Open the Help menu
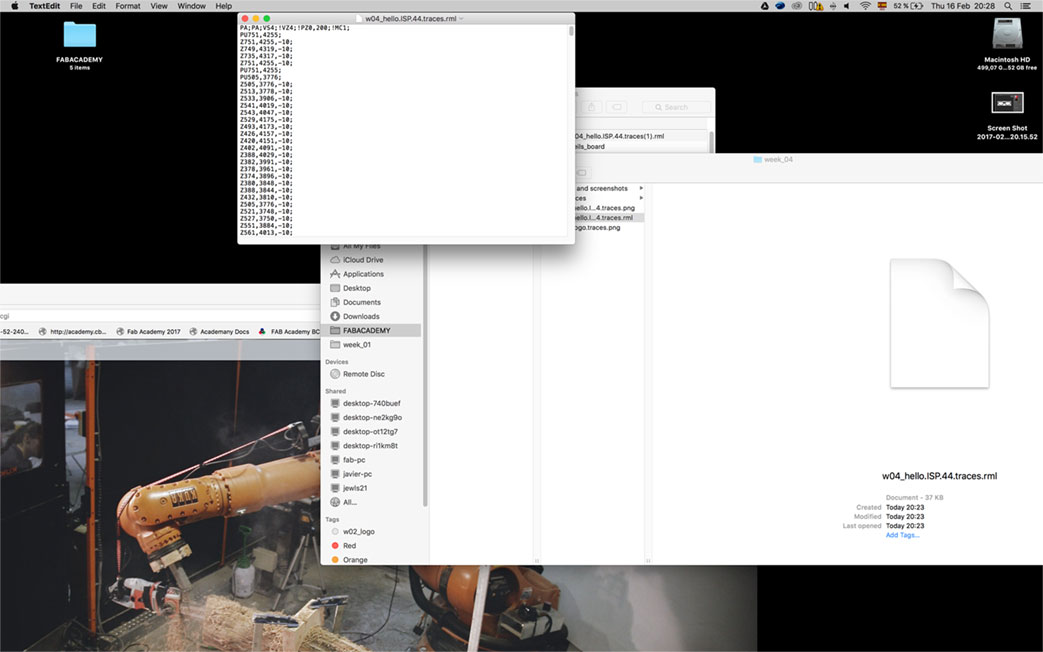Viewport: 1043px width, 652px height. [224, 6]
